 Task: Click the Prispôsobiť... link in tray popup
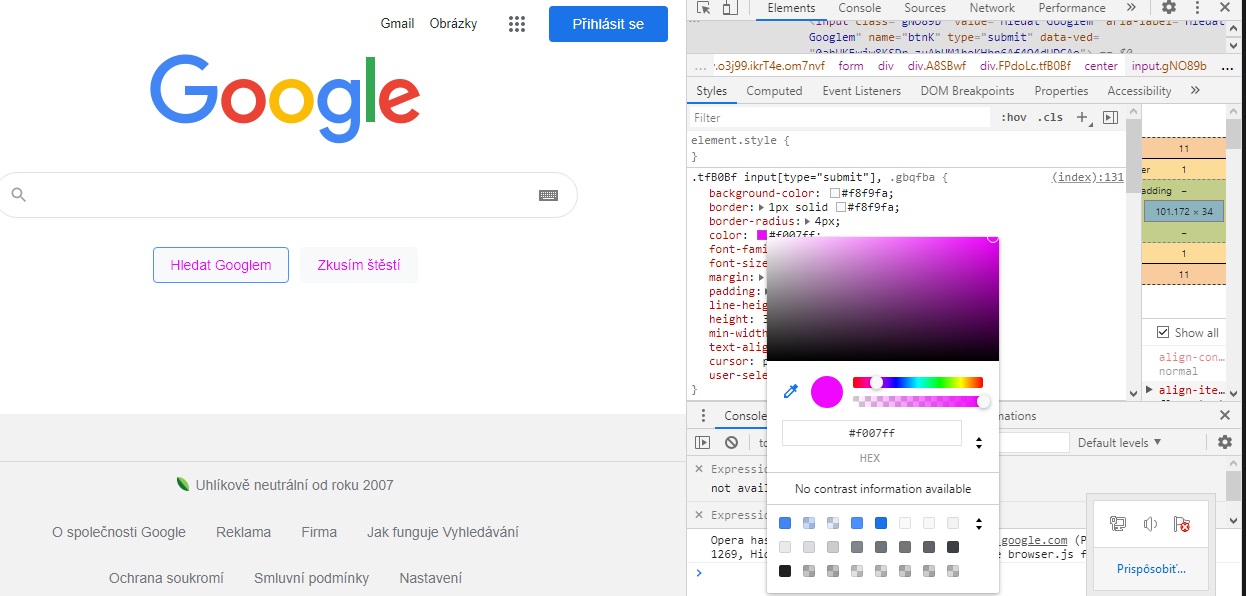click(1151, 569)
